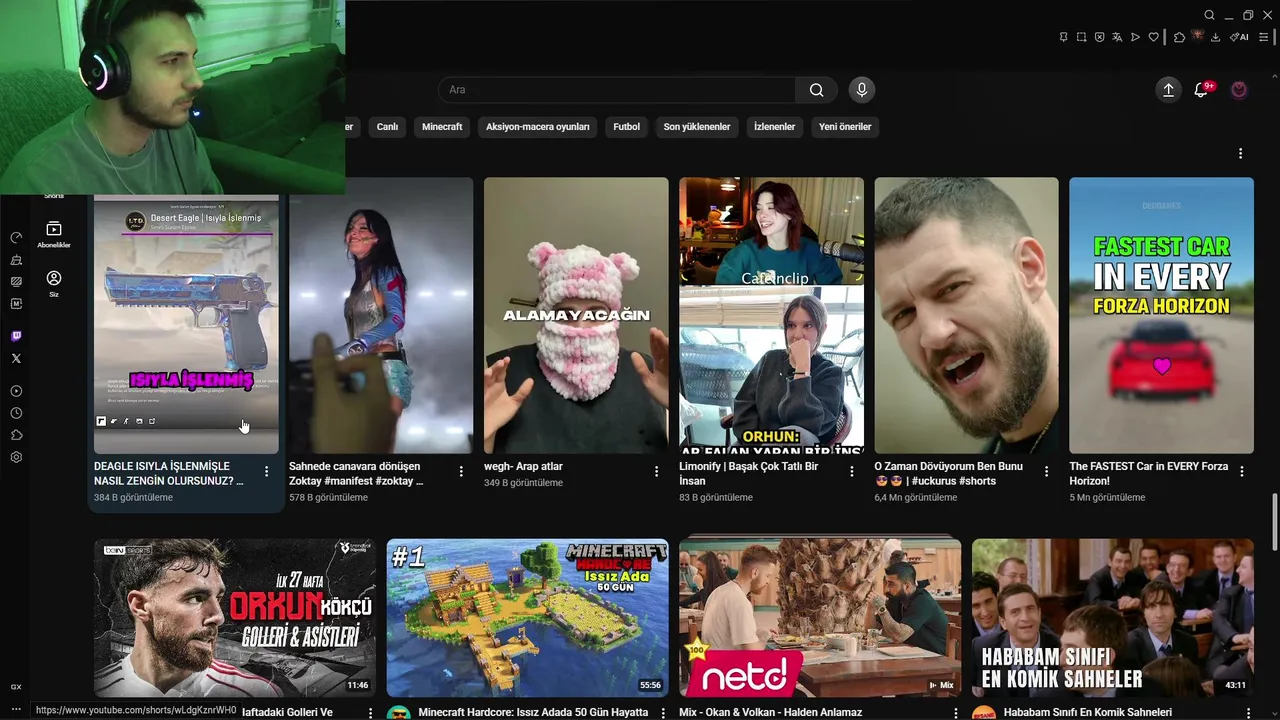Open browser Settings gear icon
This screenshot has height=720, width=1280.
16,457
